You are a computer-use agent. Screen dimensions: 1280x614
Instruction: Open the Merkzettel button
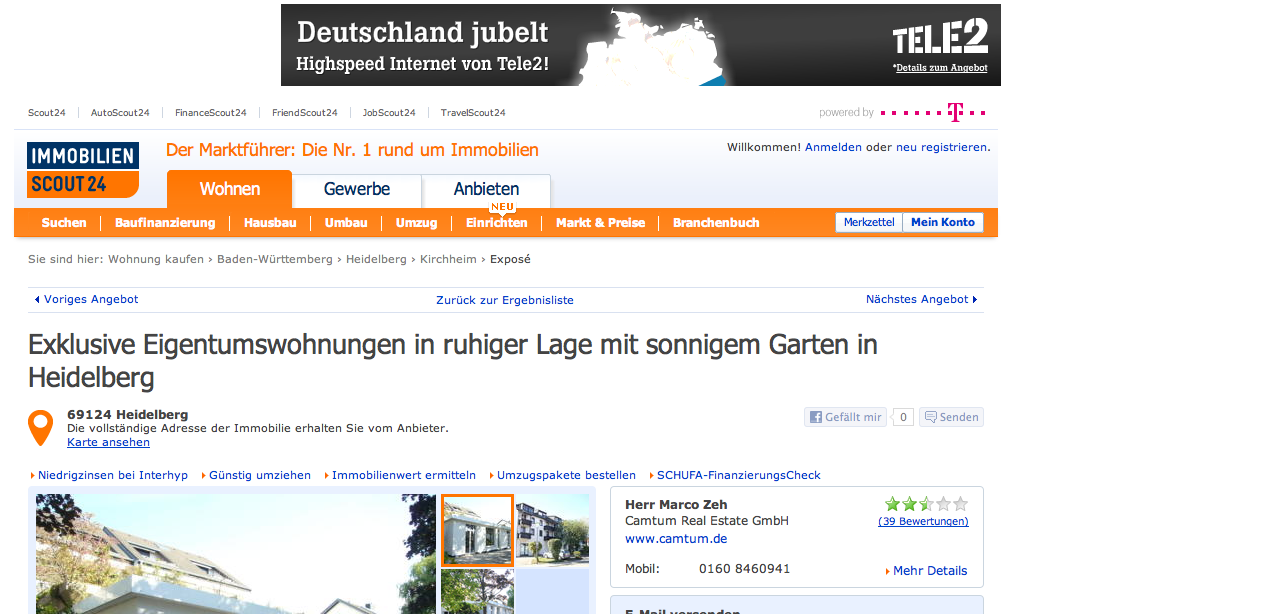coord(869,222)
